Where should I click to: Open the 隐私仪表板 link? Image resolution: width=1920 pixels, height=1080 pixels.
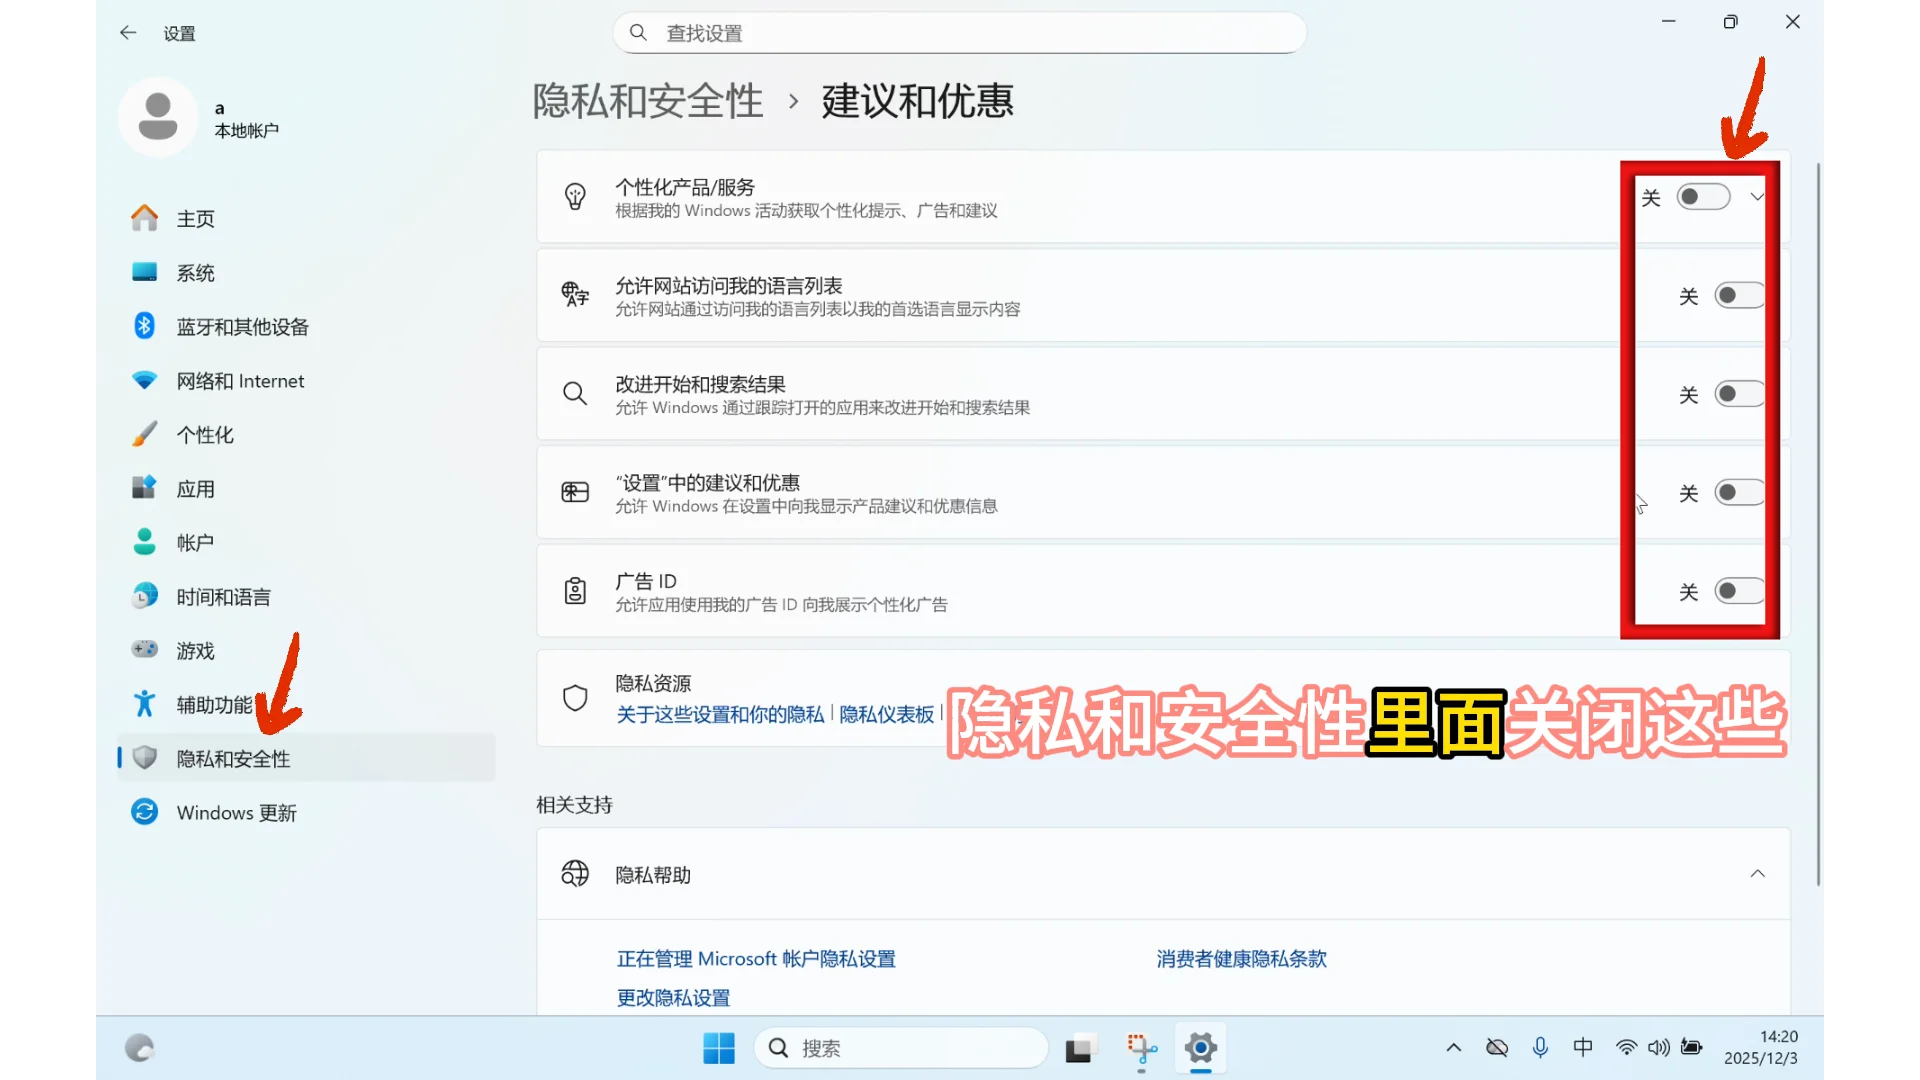885,714
